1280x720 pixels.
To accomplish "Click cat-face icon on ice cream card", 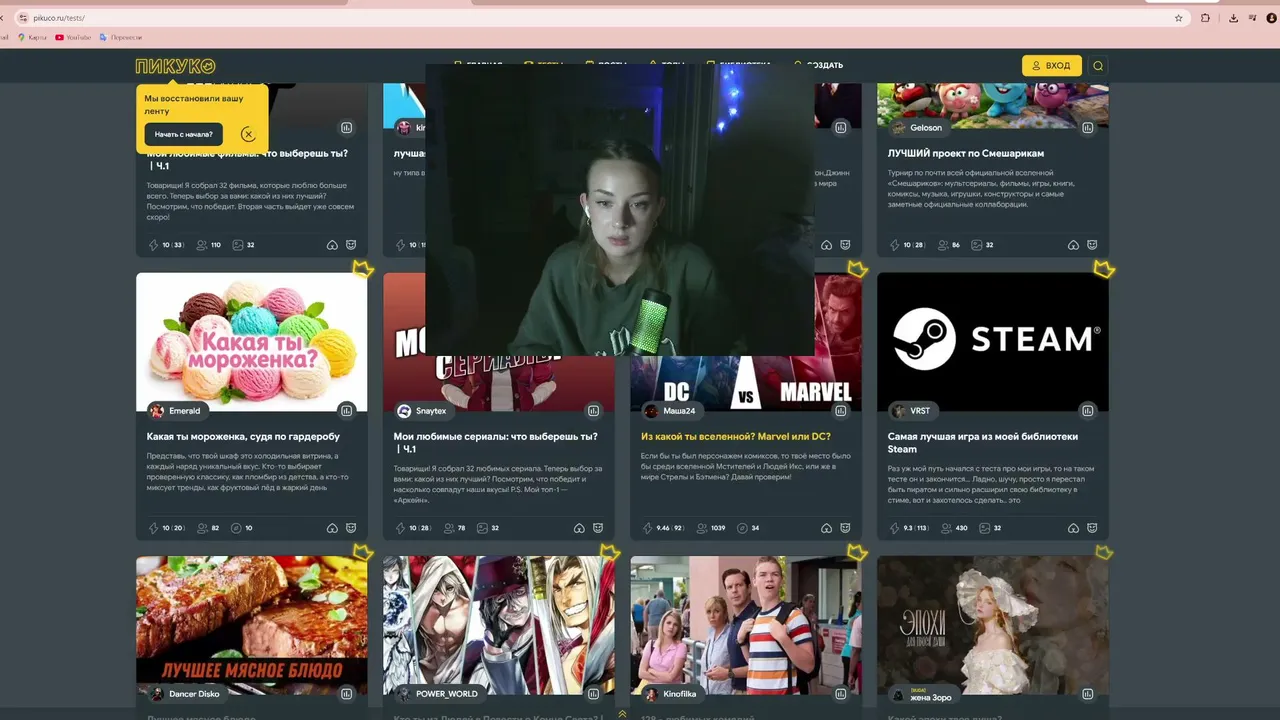I will [x=351, y=528].
